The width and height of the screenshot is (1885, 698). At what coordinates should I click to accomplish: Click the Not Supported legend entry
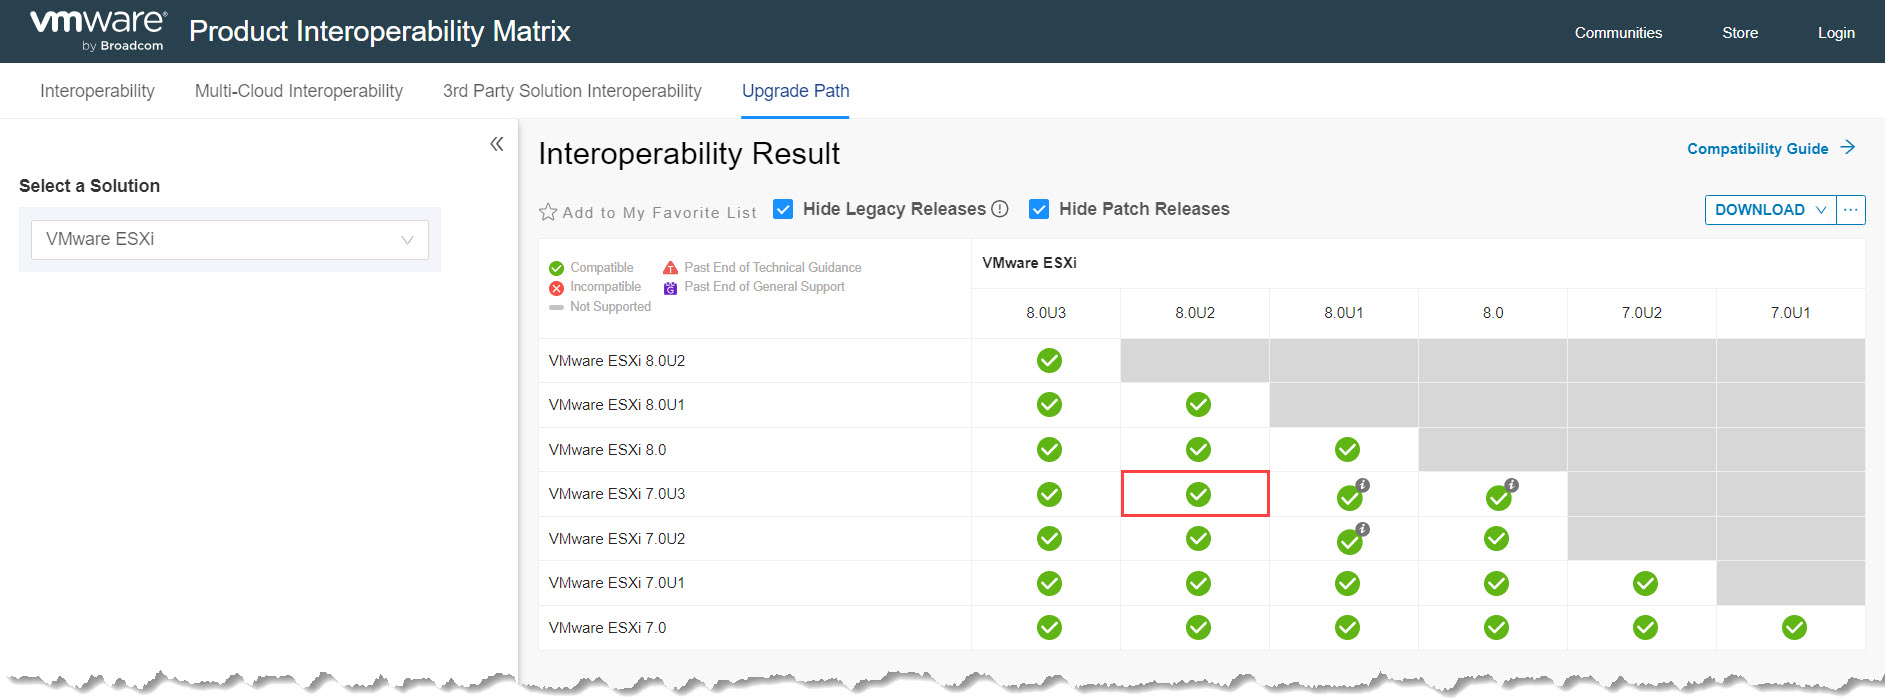pyautogui.click(x=600, y=307)
